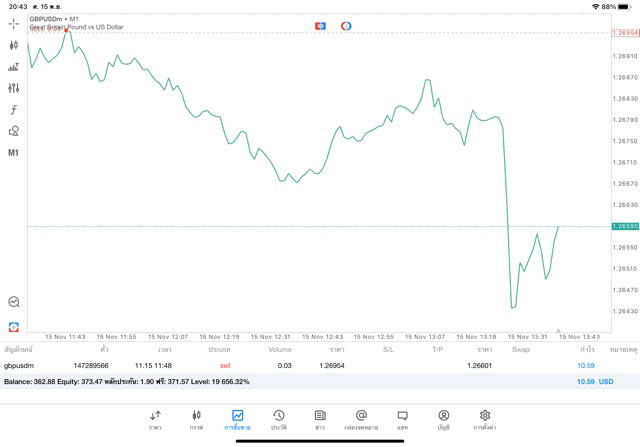Screen dimensions: 640x447
Task: Click the กำไร profit column header
Action: [587, 350]
